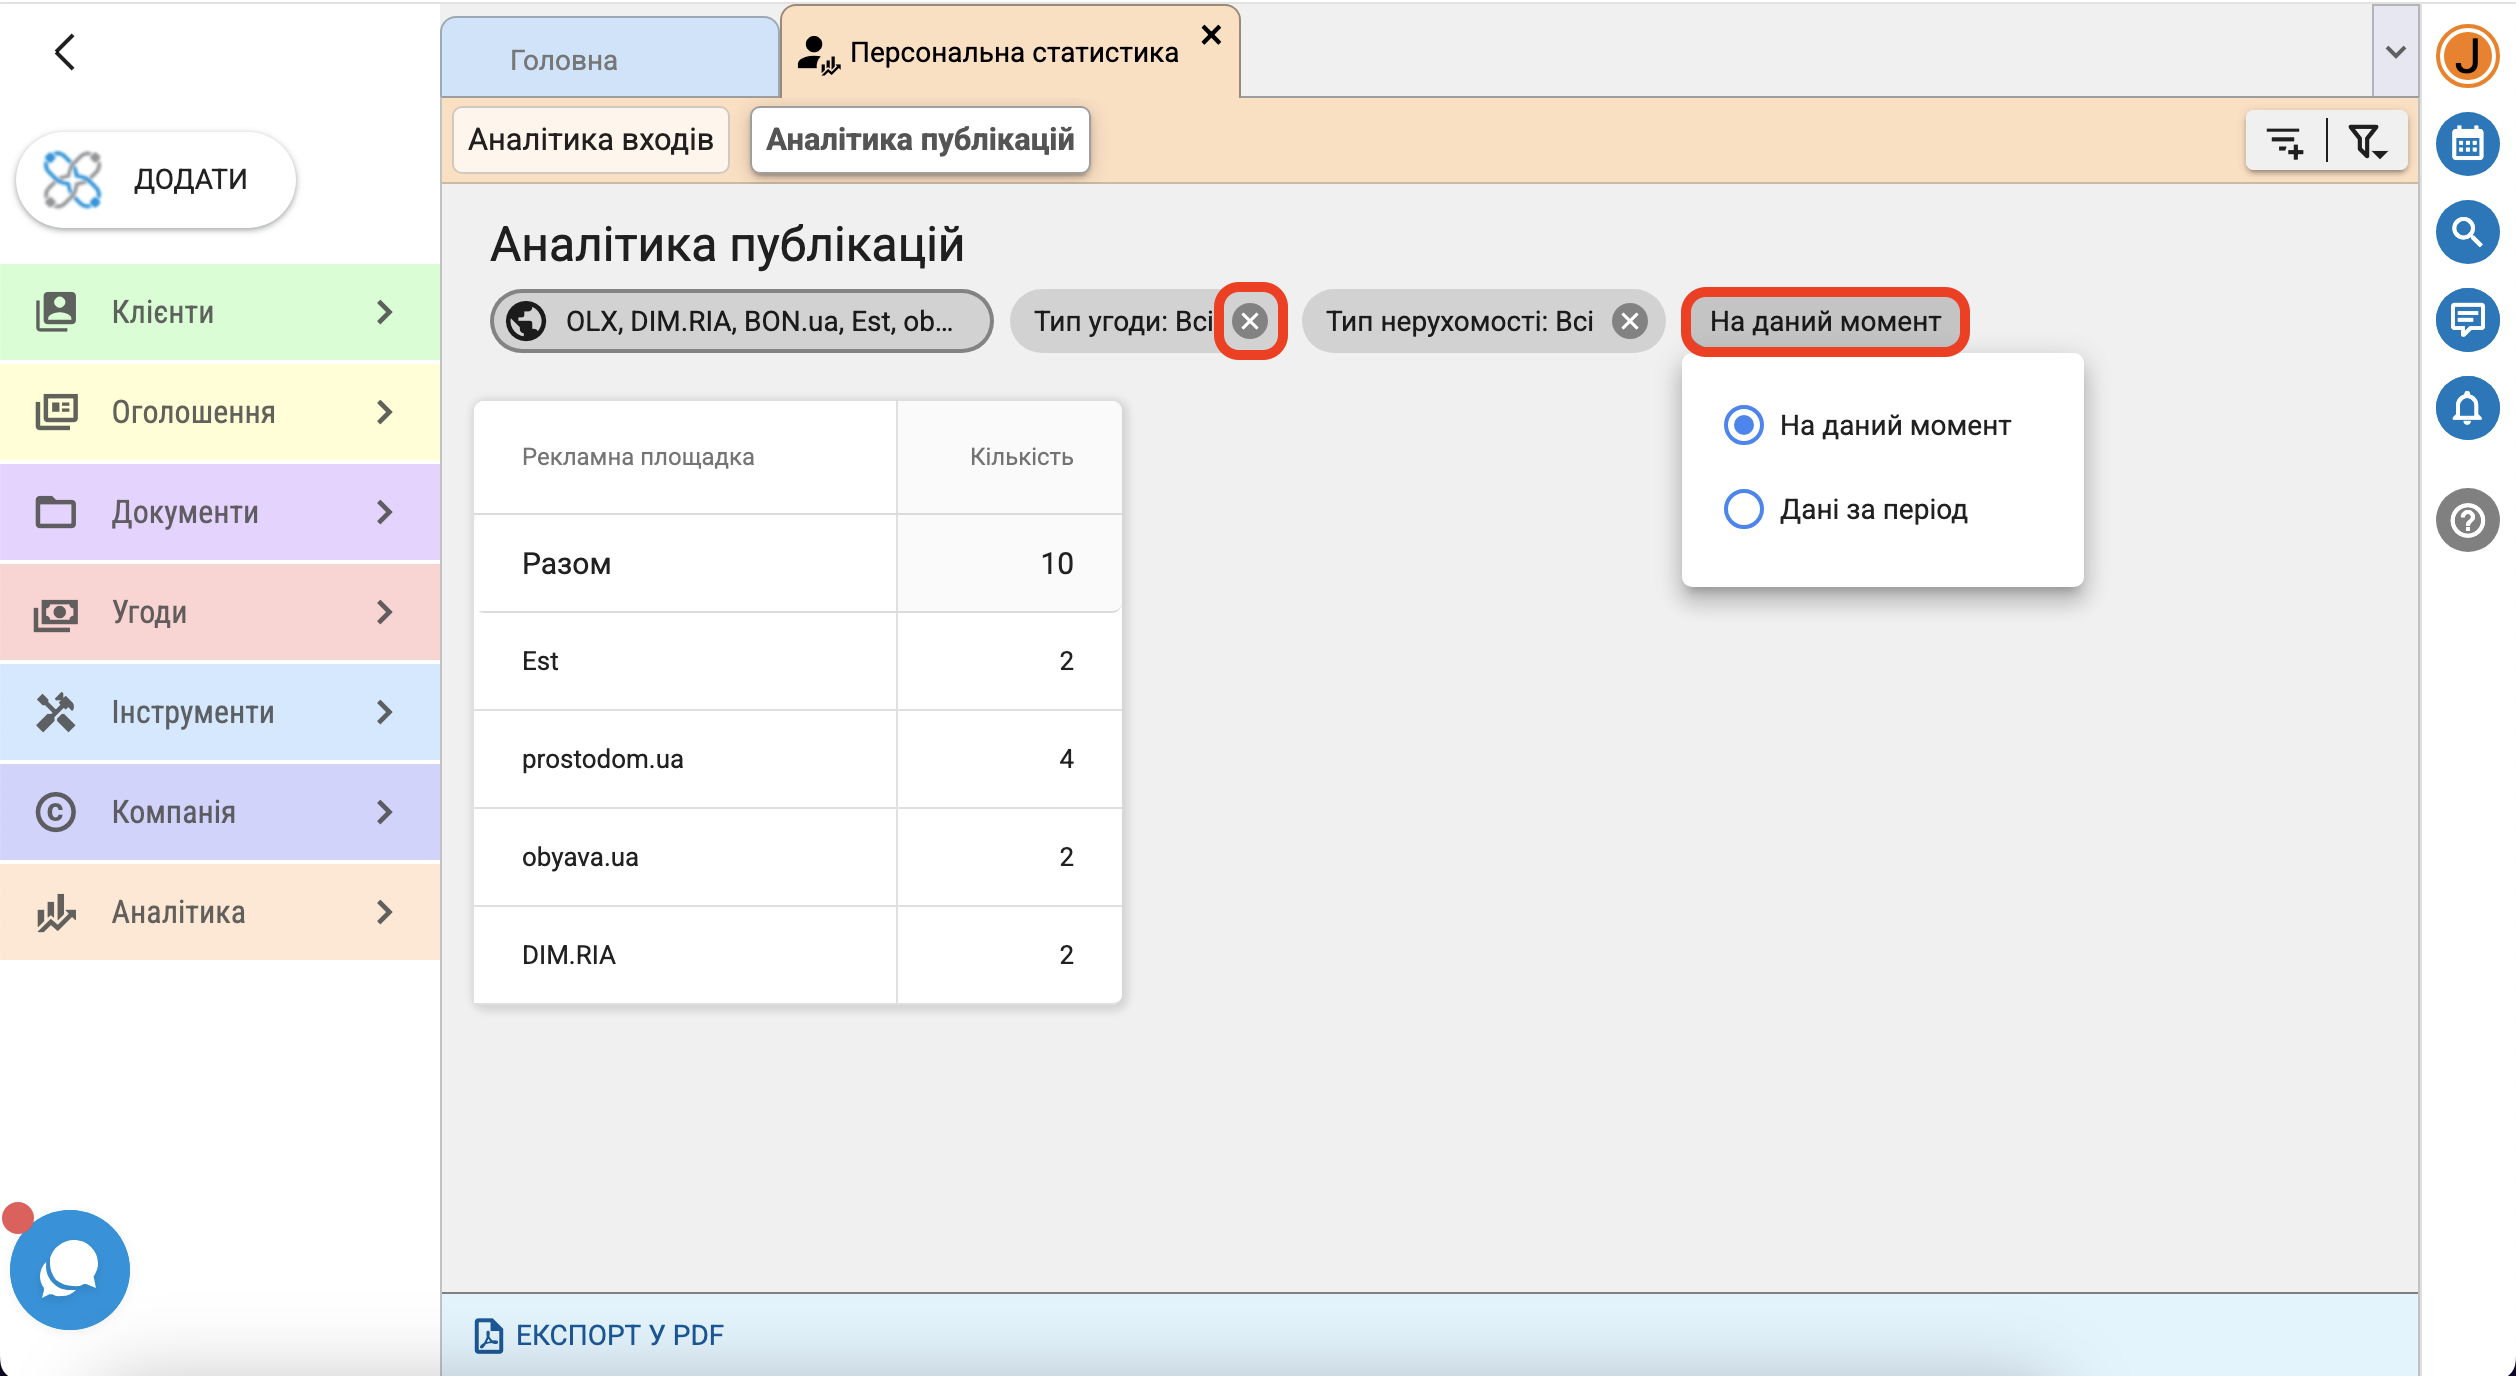Open the support chat bubble
2516x1376 pixels.
69,1269
